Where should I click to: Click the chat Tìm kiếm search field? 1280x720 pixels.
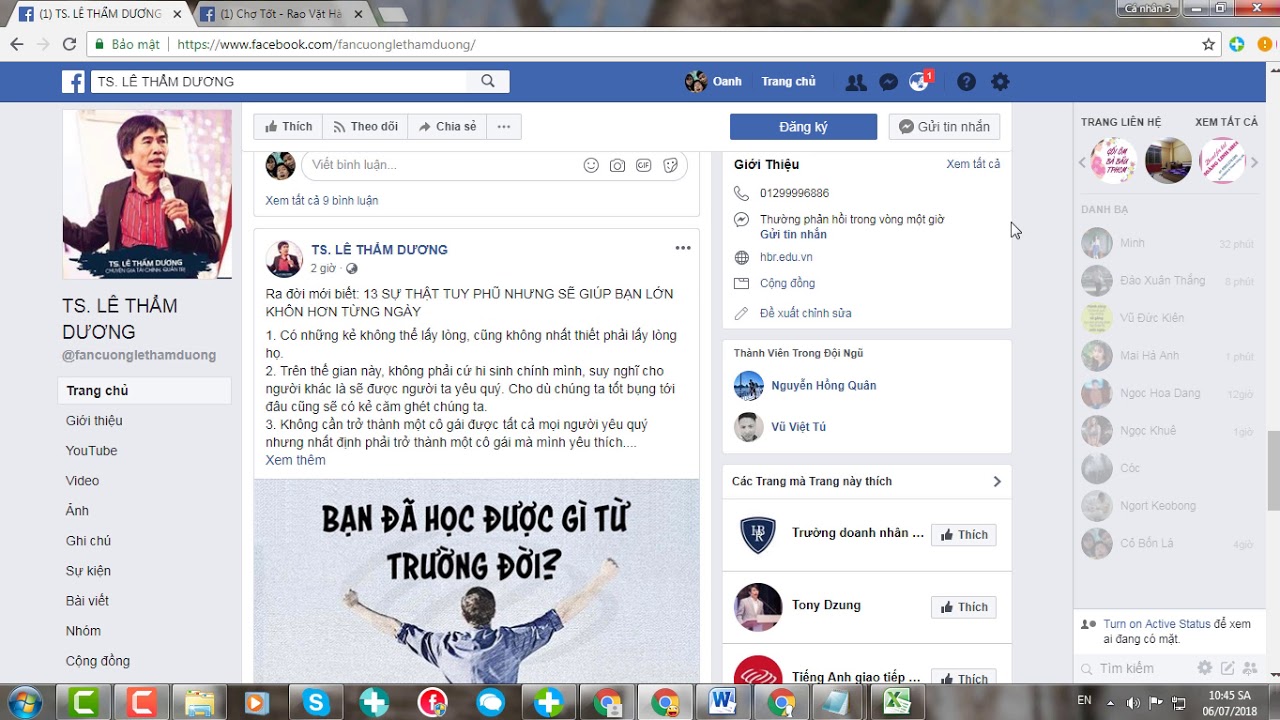coord(1140,668)
